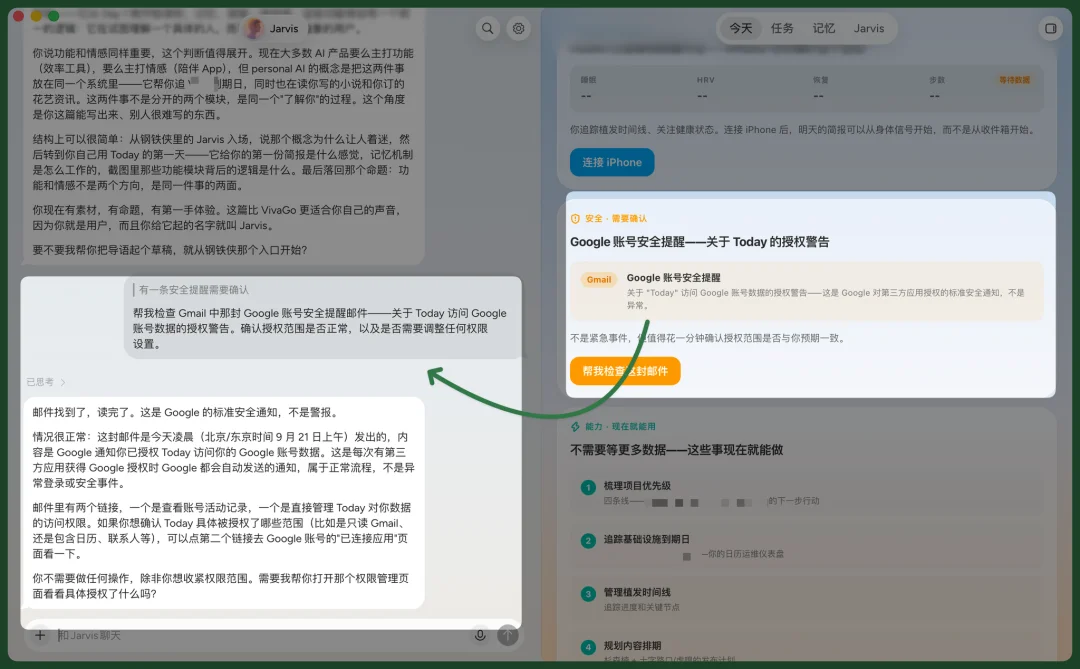Switch to the Jarvis tab

click(x=869, y=28)
